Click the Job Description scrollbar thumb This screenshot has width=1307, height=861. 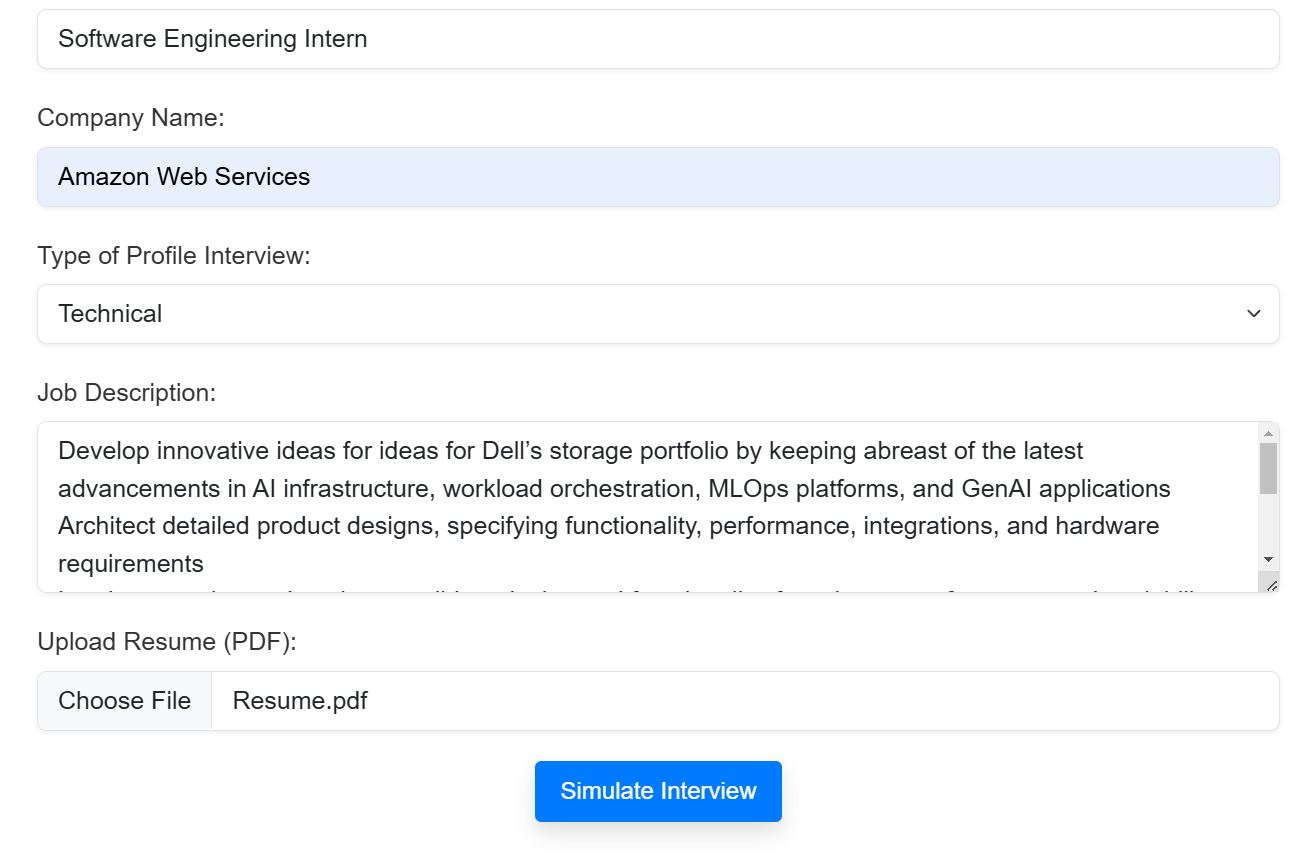pos(1268,468)
